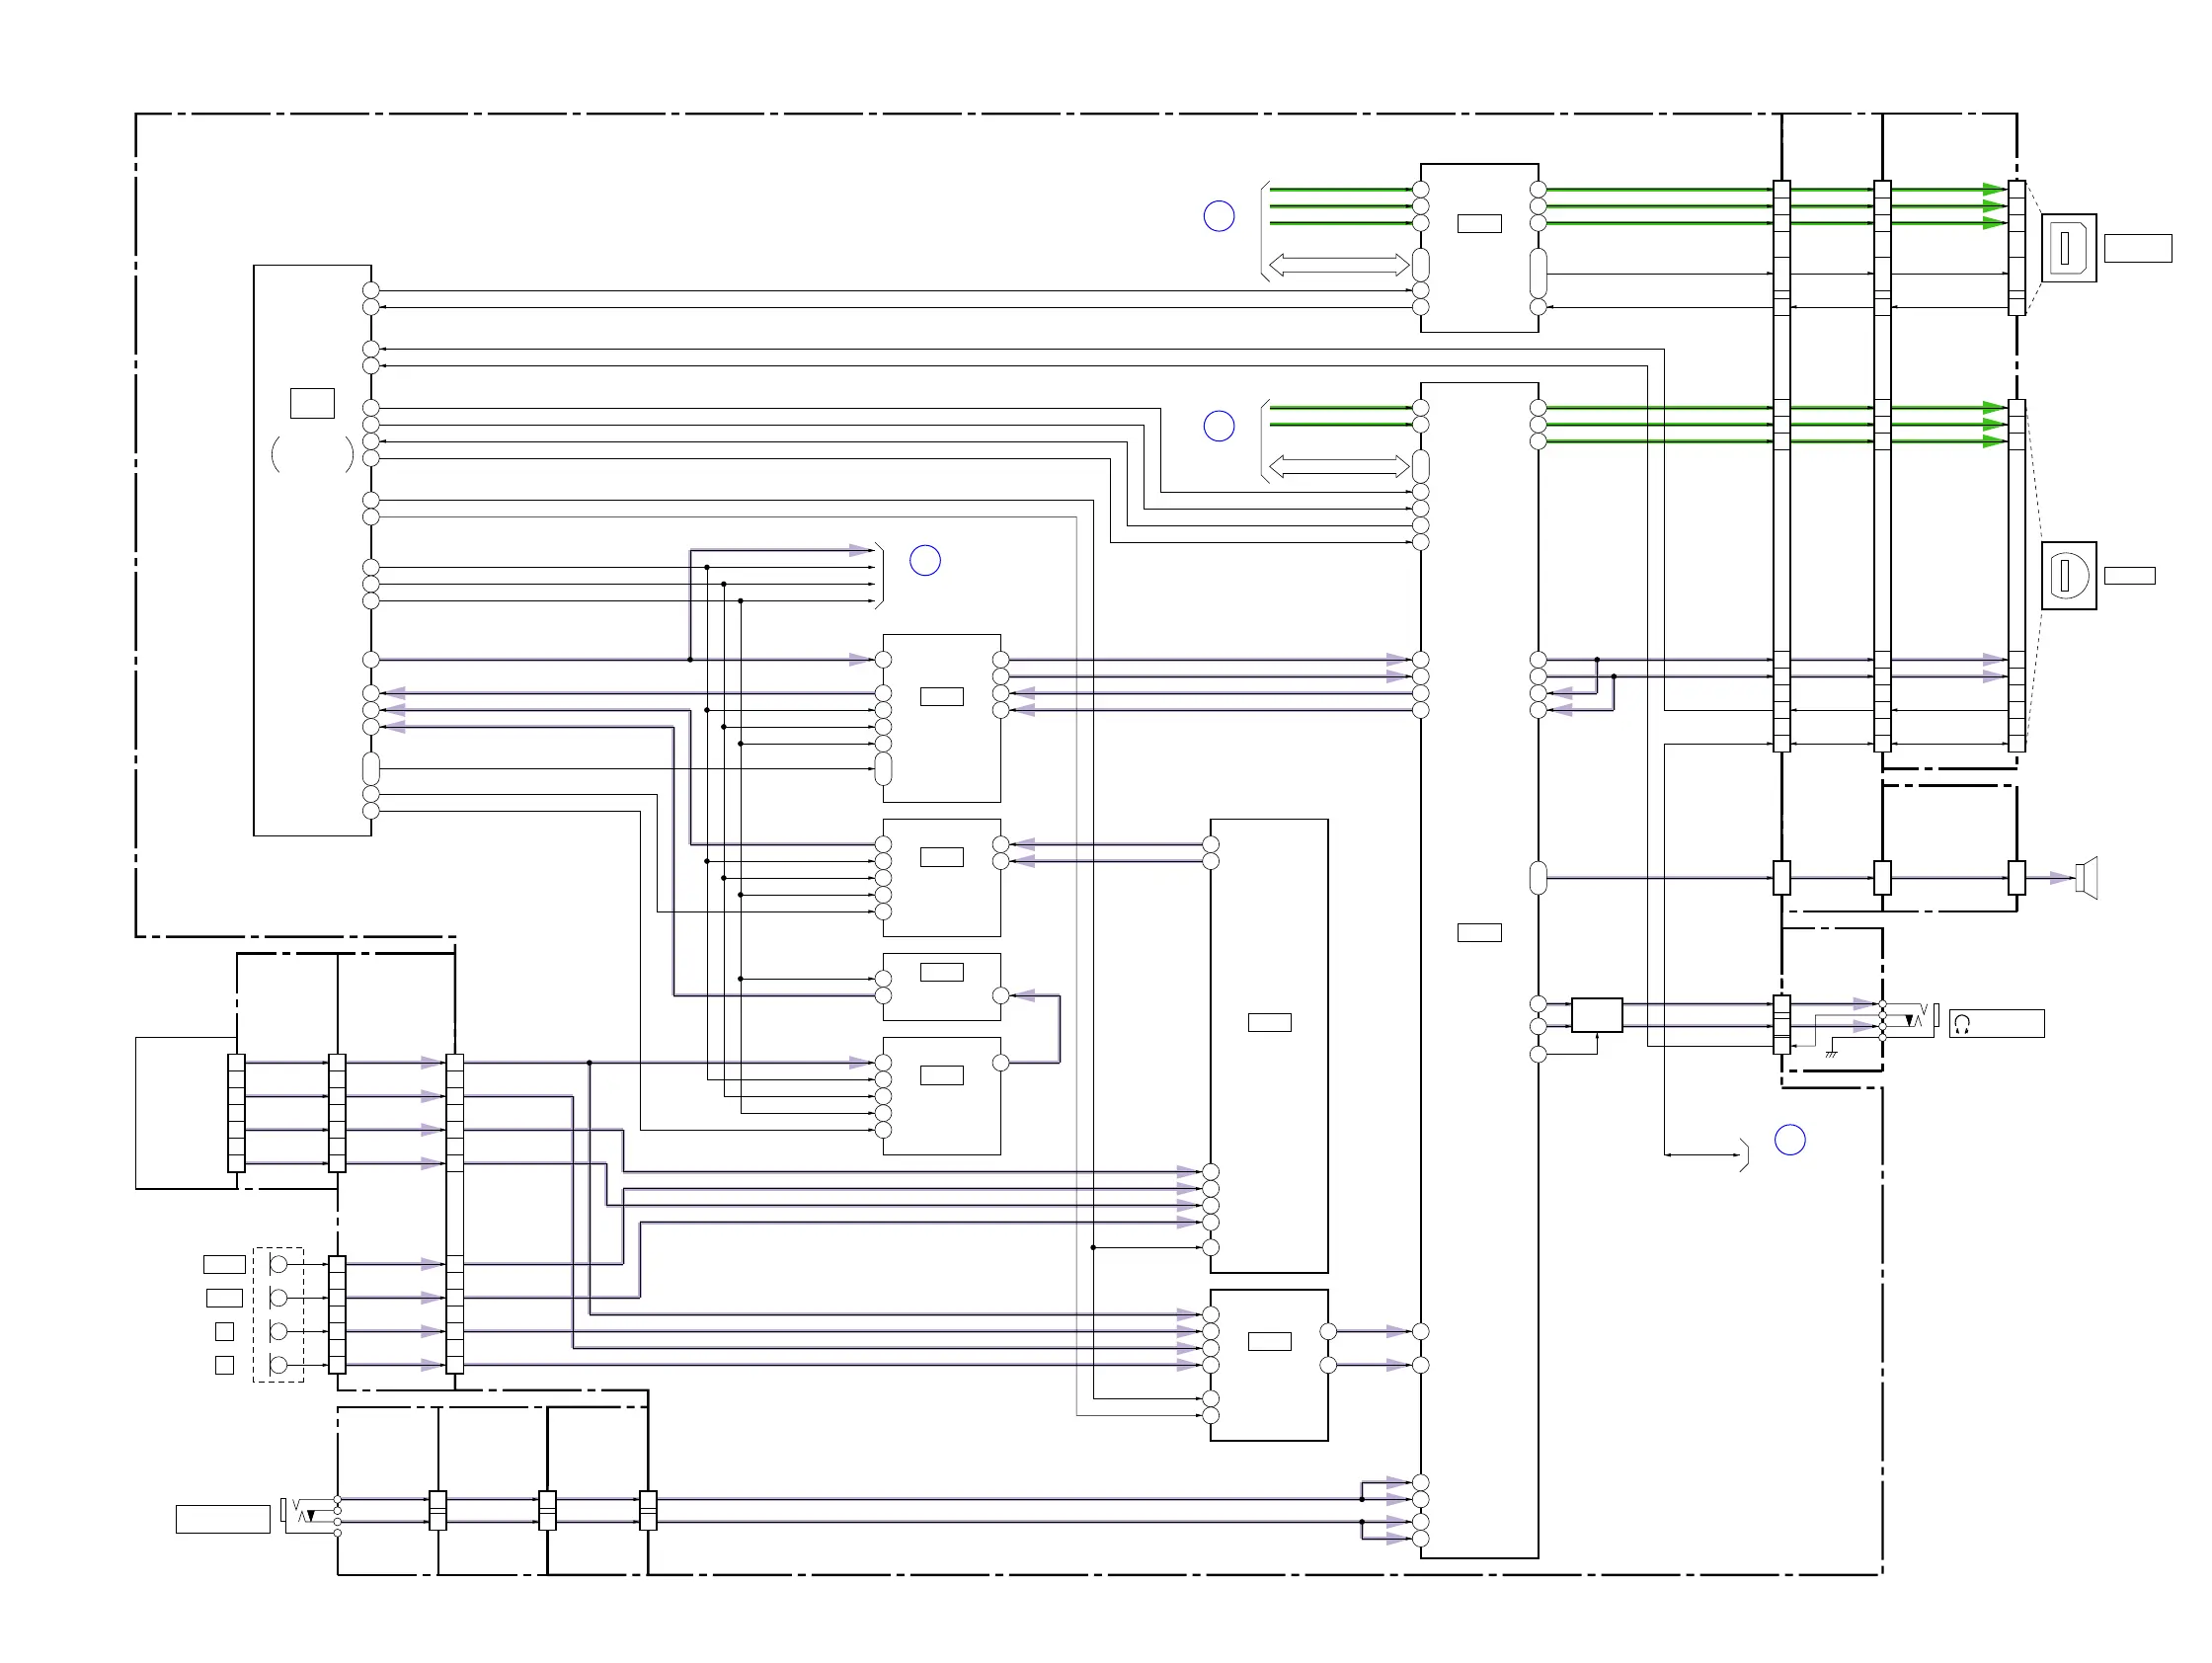Click the headphone jack switch symbol

point(1918,1016)
